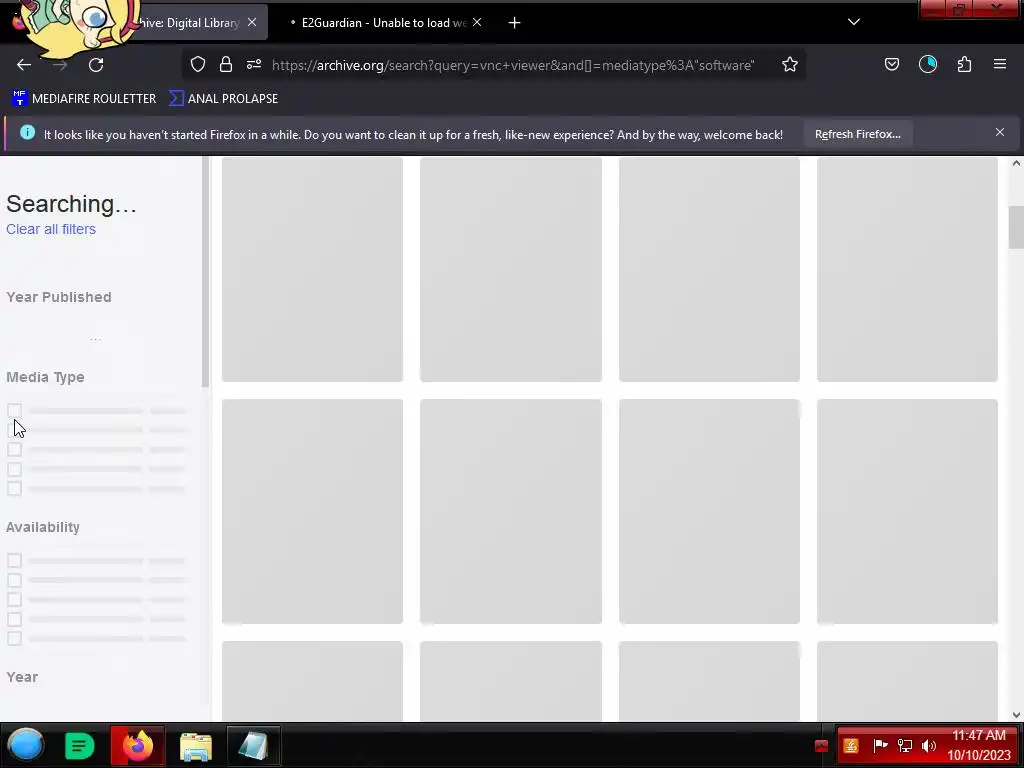Tick the first Media Type checkbox
The width and height of the screenshot is (1024, 768).
point(14,411)
